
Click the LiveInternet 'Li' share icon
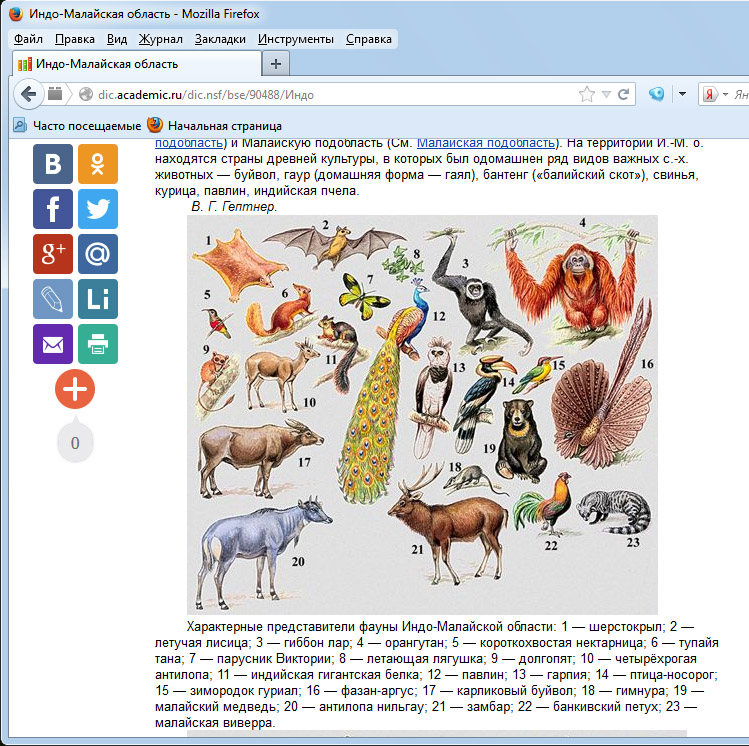pyautogui.click(x=98, y=299)
